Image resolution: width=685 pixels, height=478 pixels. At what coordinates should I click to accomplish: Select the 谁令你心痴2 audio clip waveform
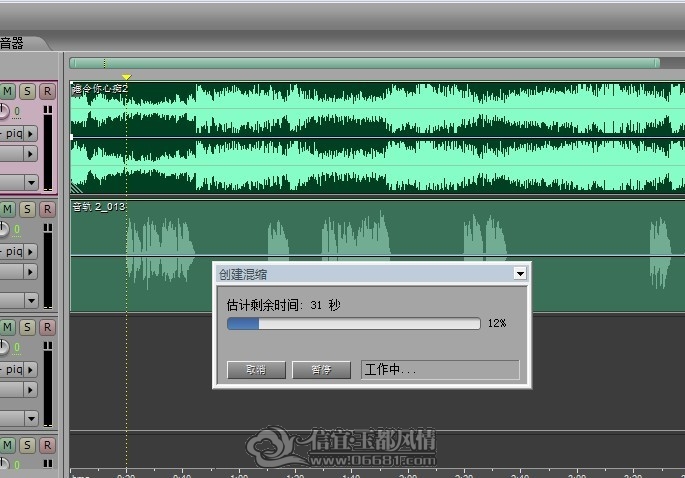click(x=377, y=137)
